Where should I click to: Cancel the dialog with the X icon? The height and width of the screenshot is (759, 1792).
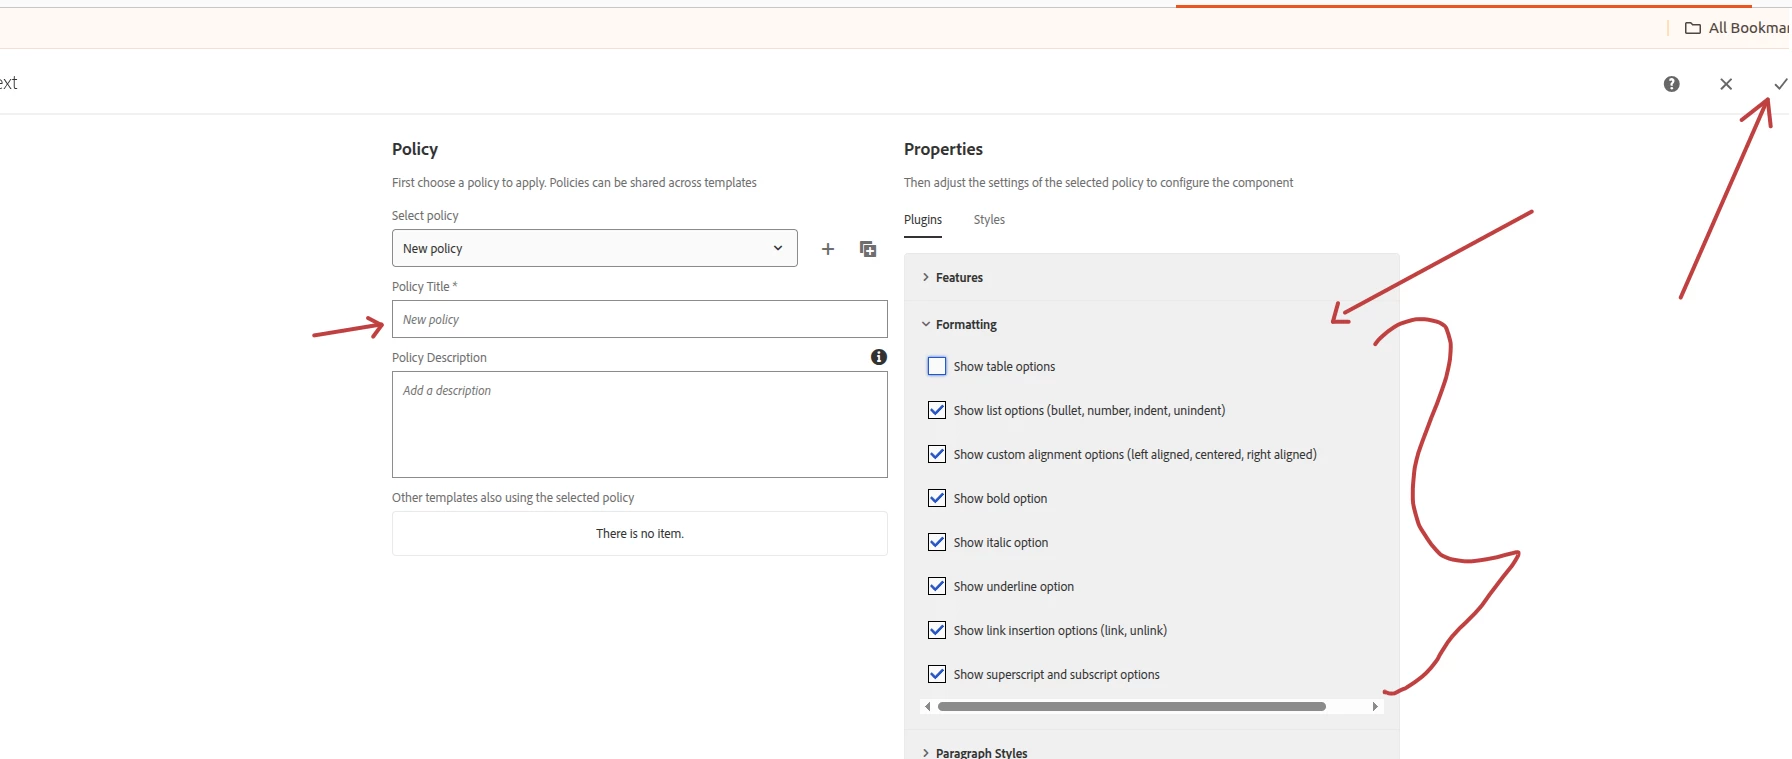point(1726,84)
